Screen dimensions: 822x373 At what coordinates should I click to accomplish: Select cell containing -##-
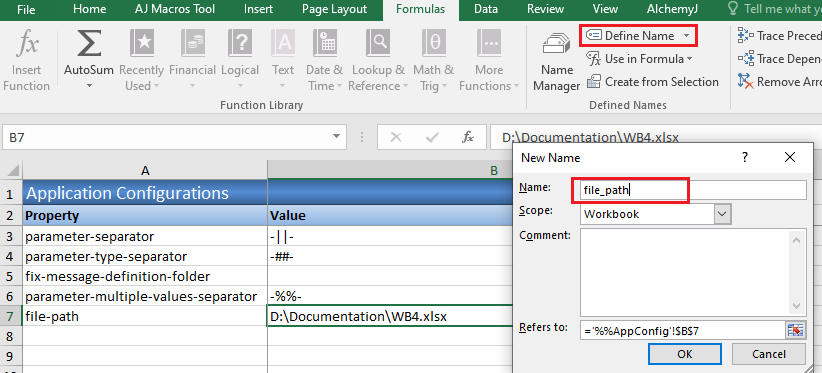click(x=390, y=256)
